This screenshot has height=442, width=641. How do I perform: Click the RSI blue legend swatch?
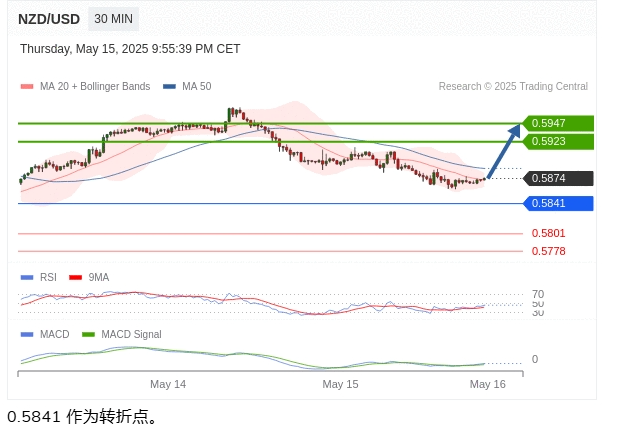tap(27, 278)
